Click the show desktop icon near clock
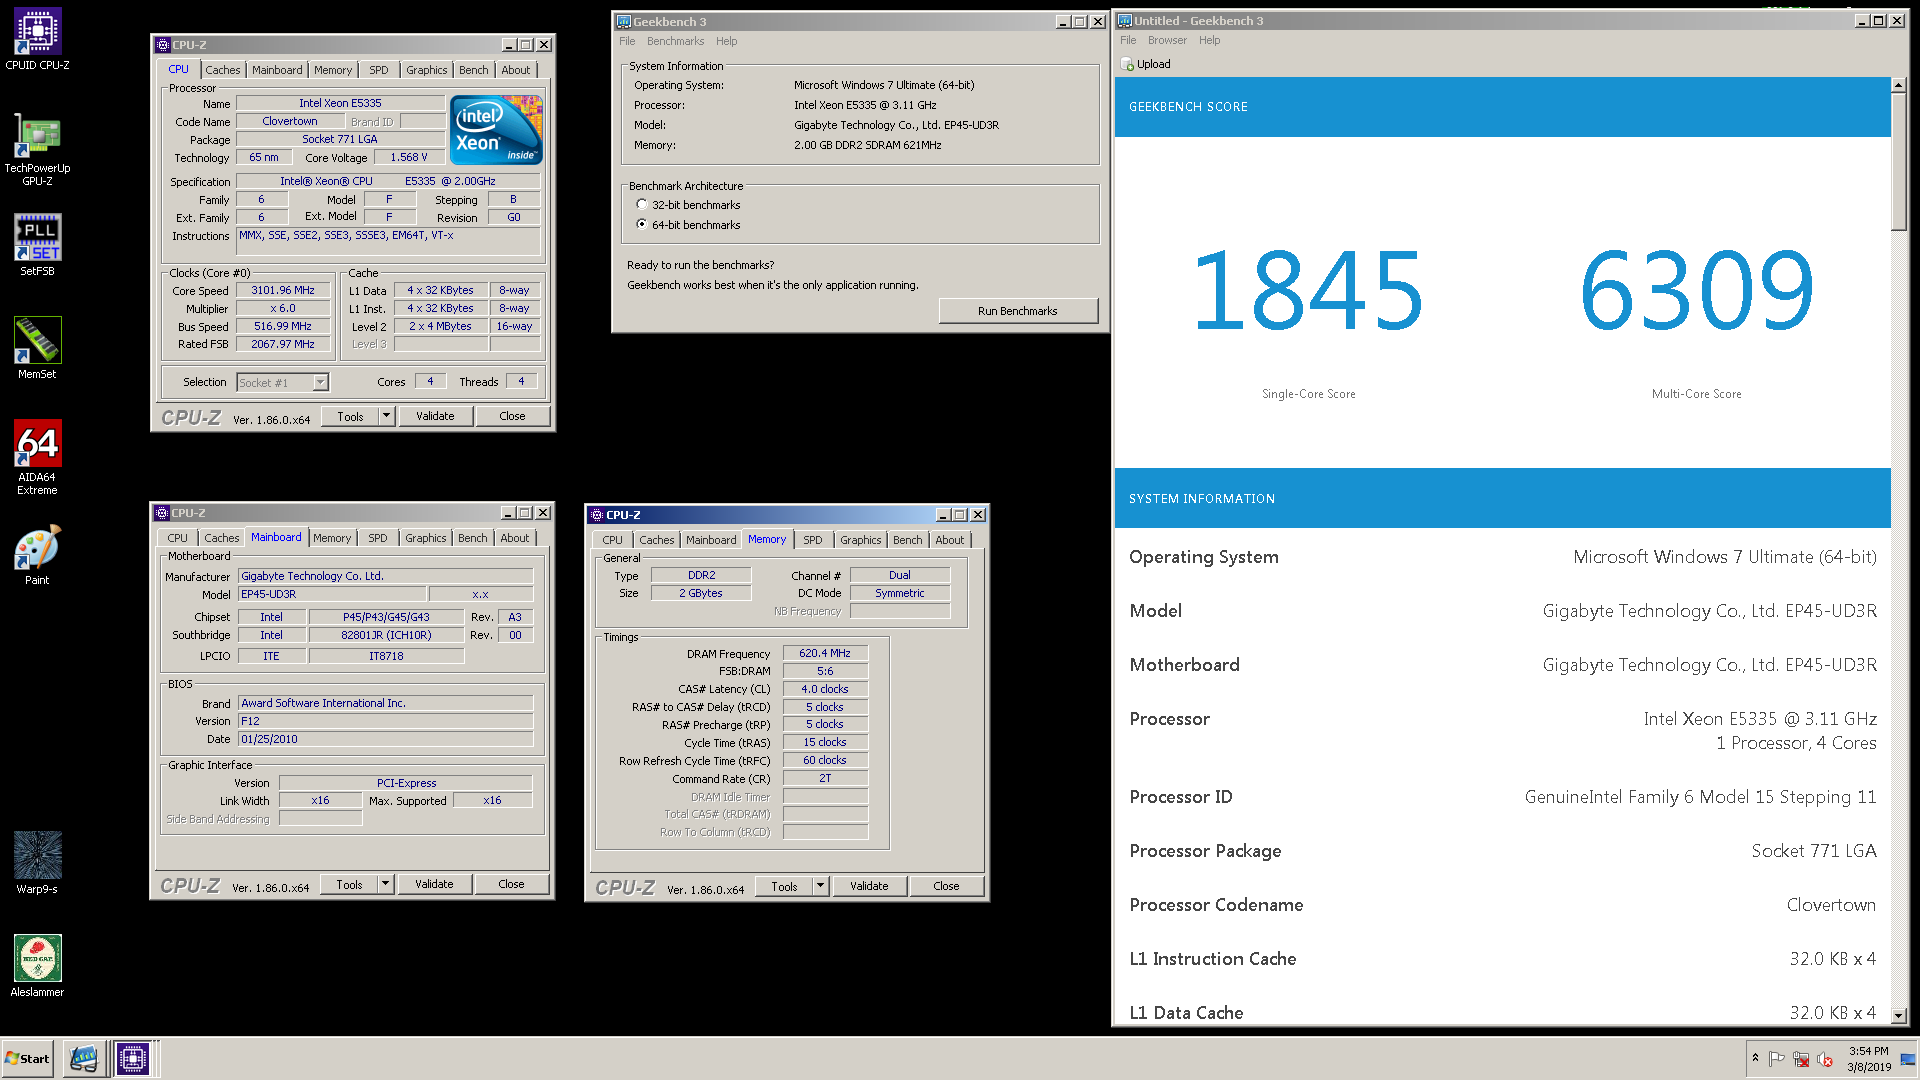 tap(1908, 1059)
